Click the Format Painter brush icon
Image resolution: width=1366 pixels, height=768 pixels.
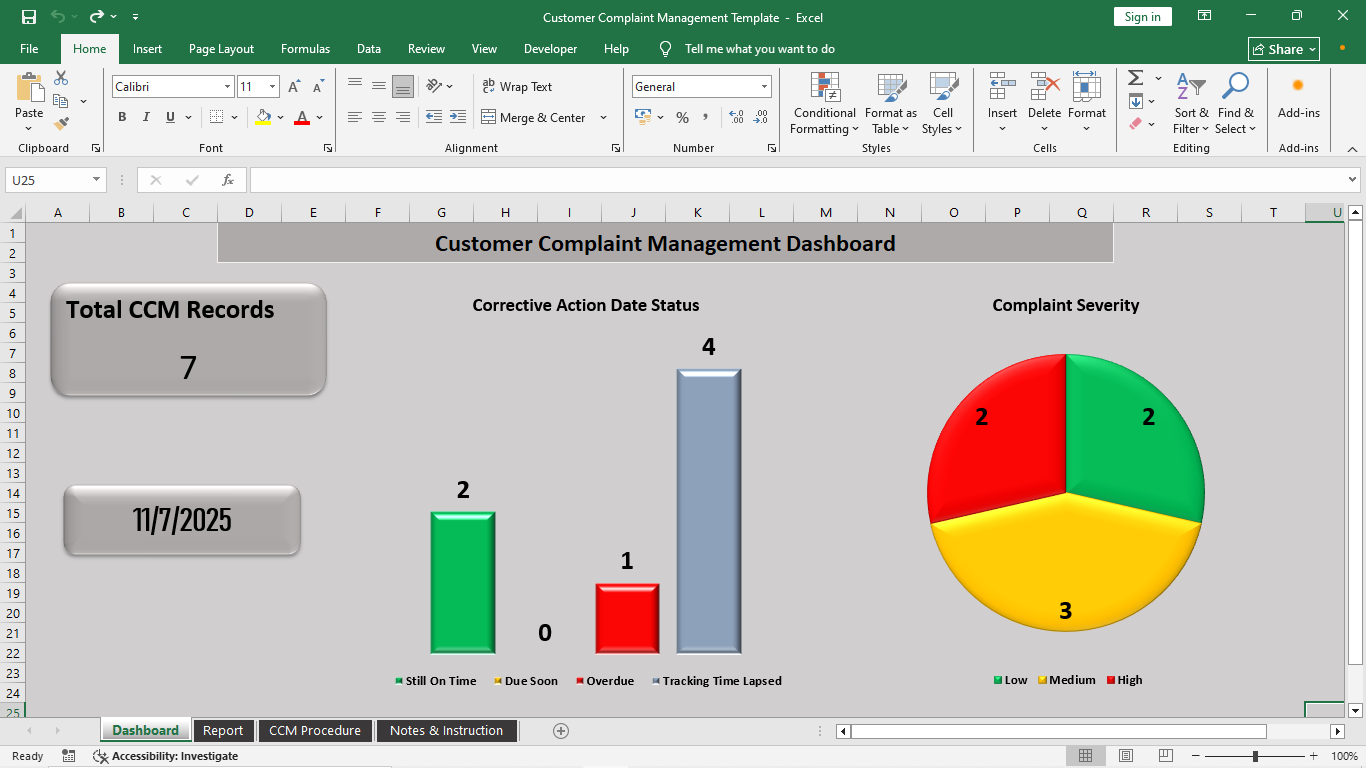pyautogui.click(x=61, y=124)
